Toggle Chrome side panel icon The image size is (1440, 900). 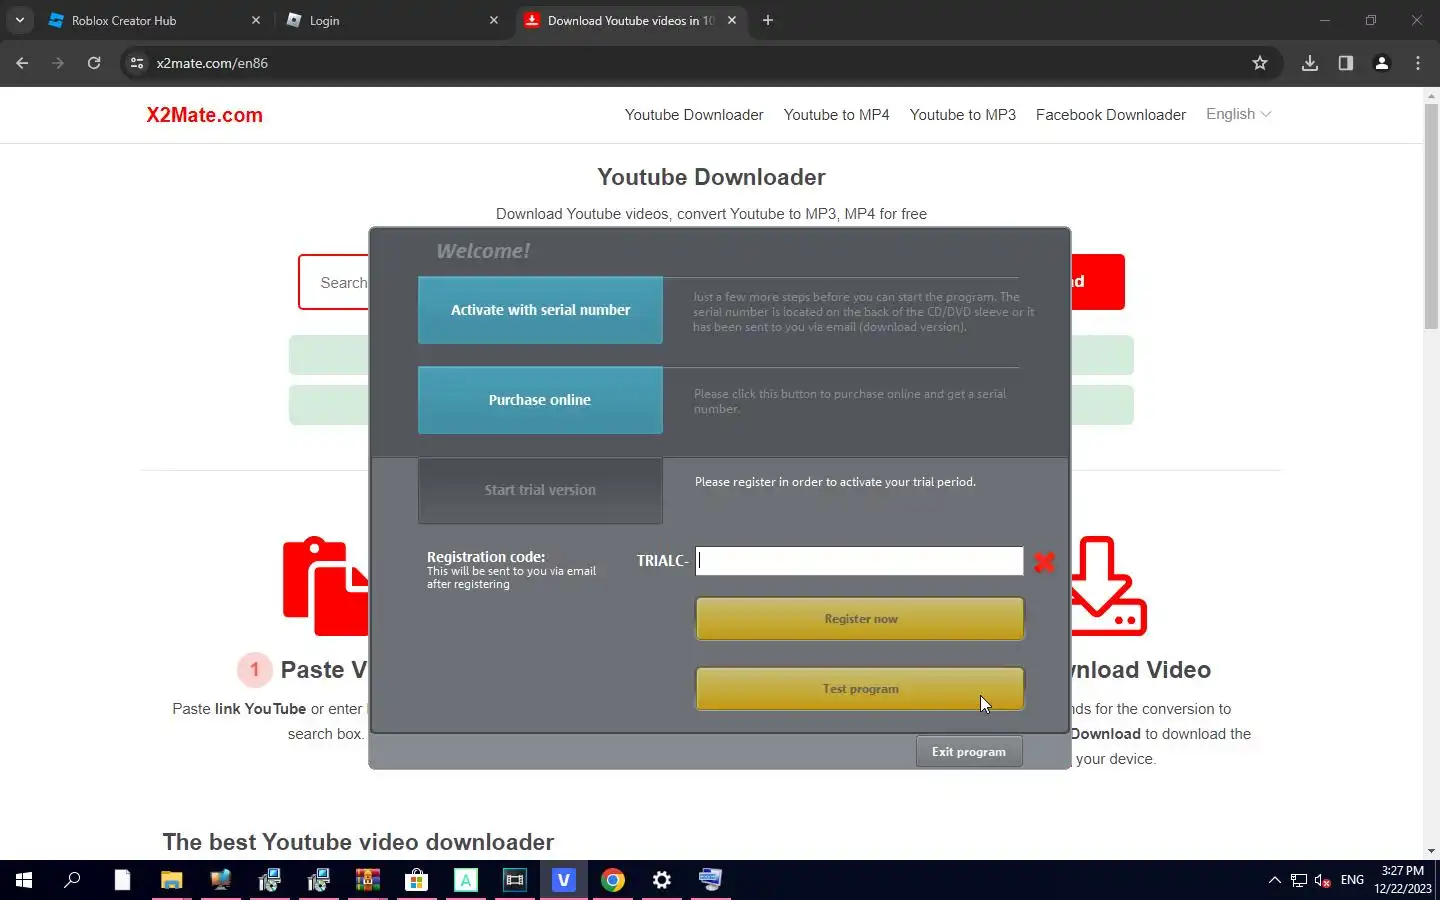click(x=1346, y=63)
